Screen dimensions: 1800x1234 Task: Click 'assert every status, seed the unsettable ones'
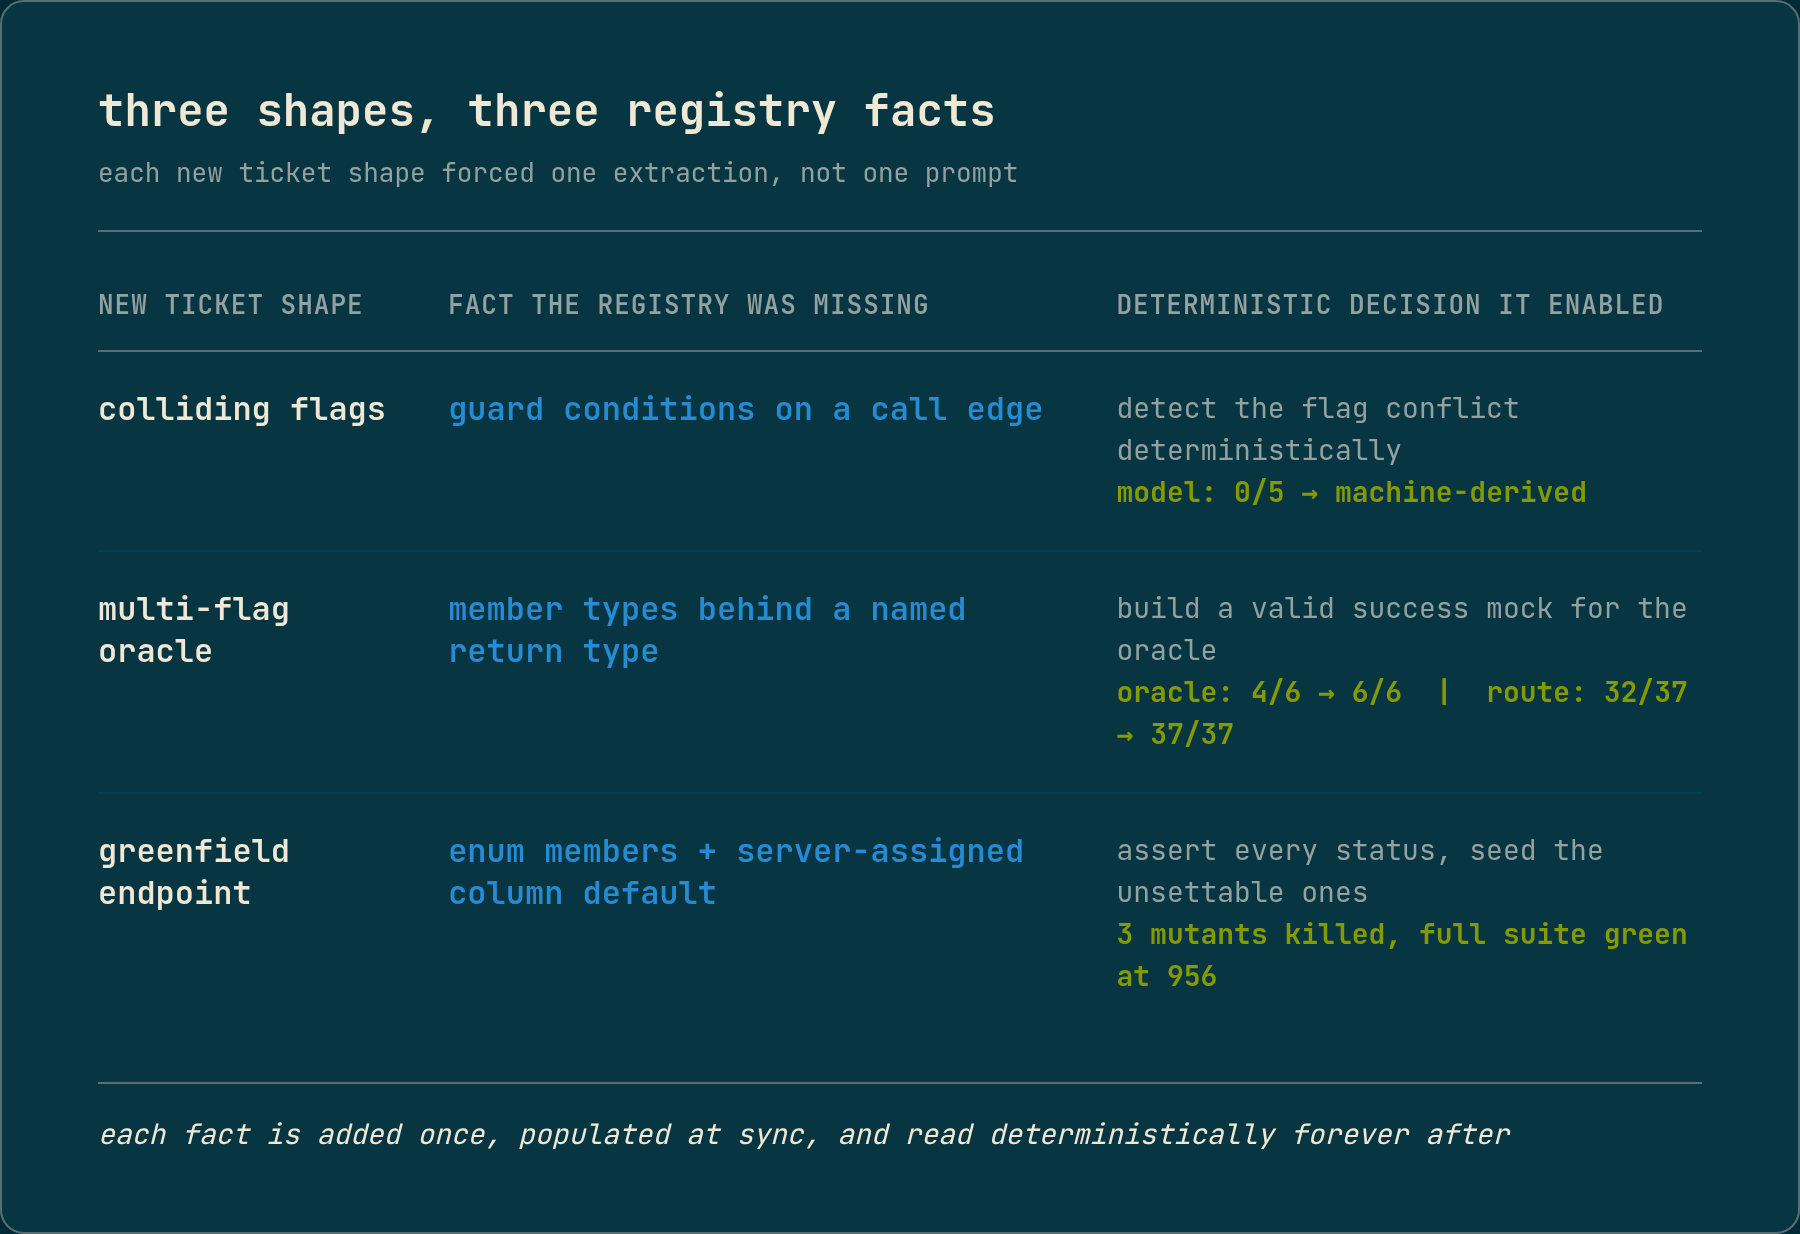[x=1360, y=871]
